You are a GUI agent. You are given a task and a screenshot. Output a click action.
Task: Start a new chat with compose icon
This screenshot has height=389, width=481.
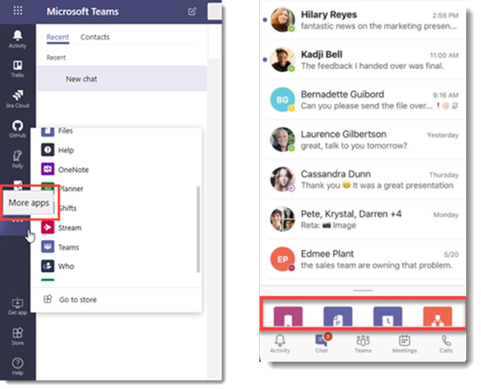pyautogui.click(x=192, y=12)
